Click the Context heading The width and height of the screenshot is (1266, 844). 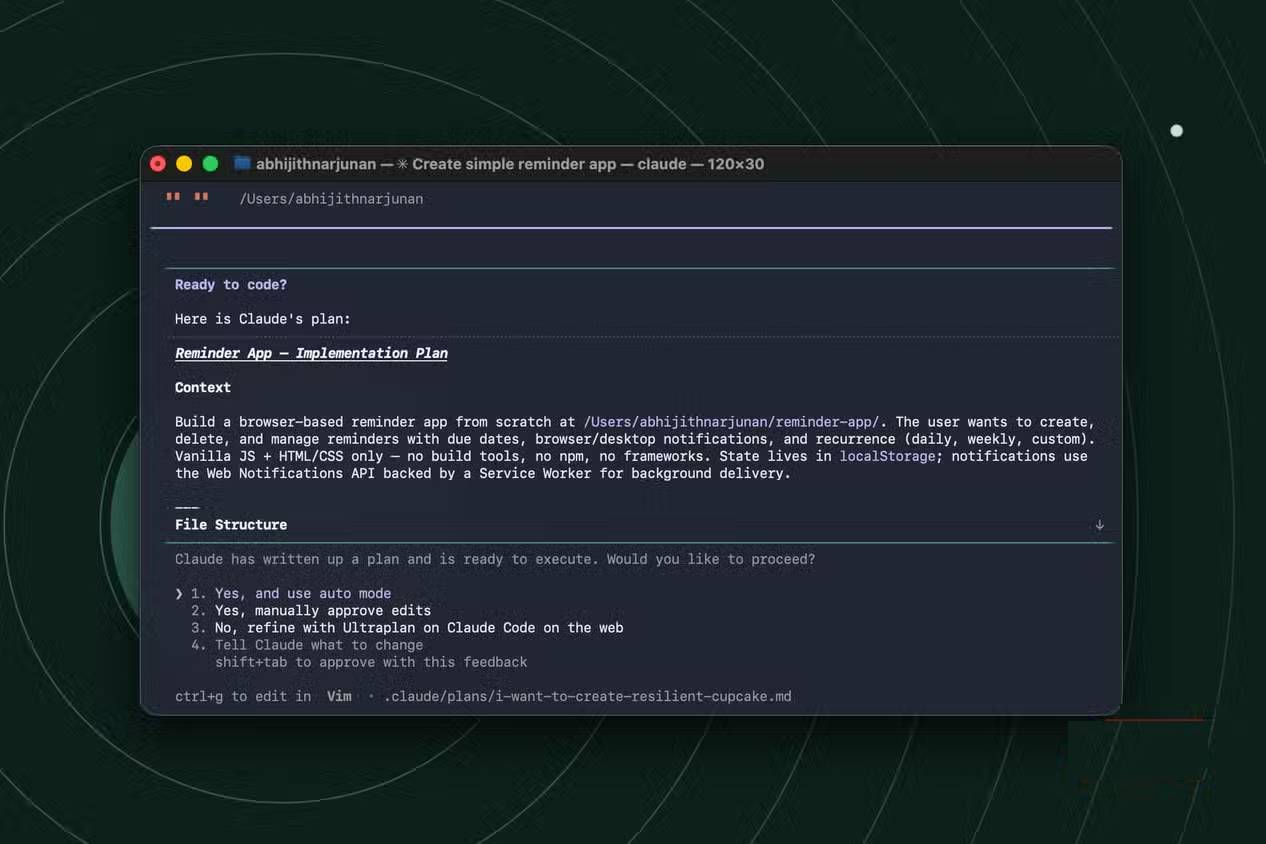[x=203, y=387]
